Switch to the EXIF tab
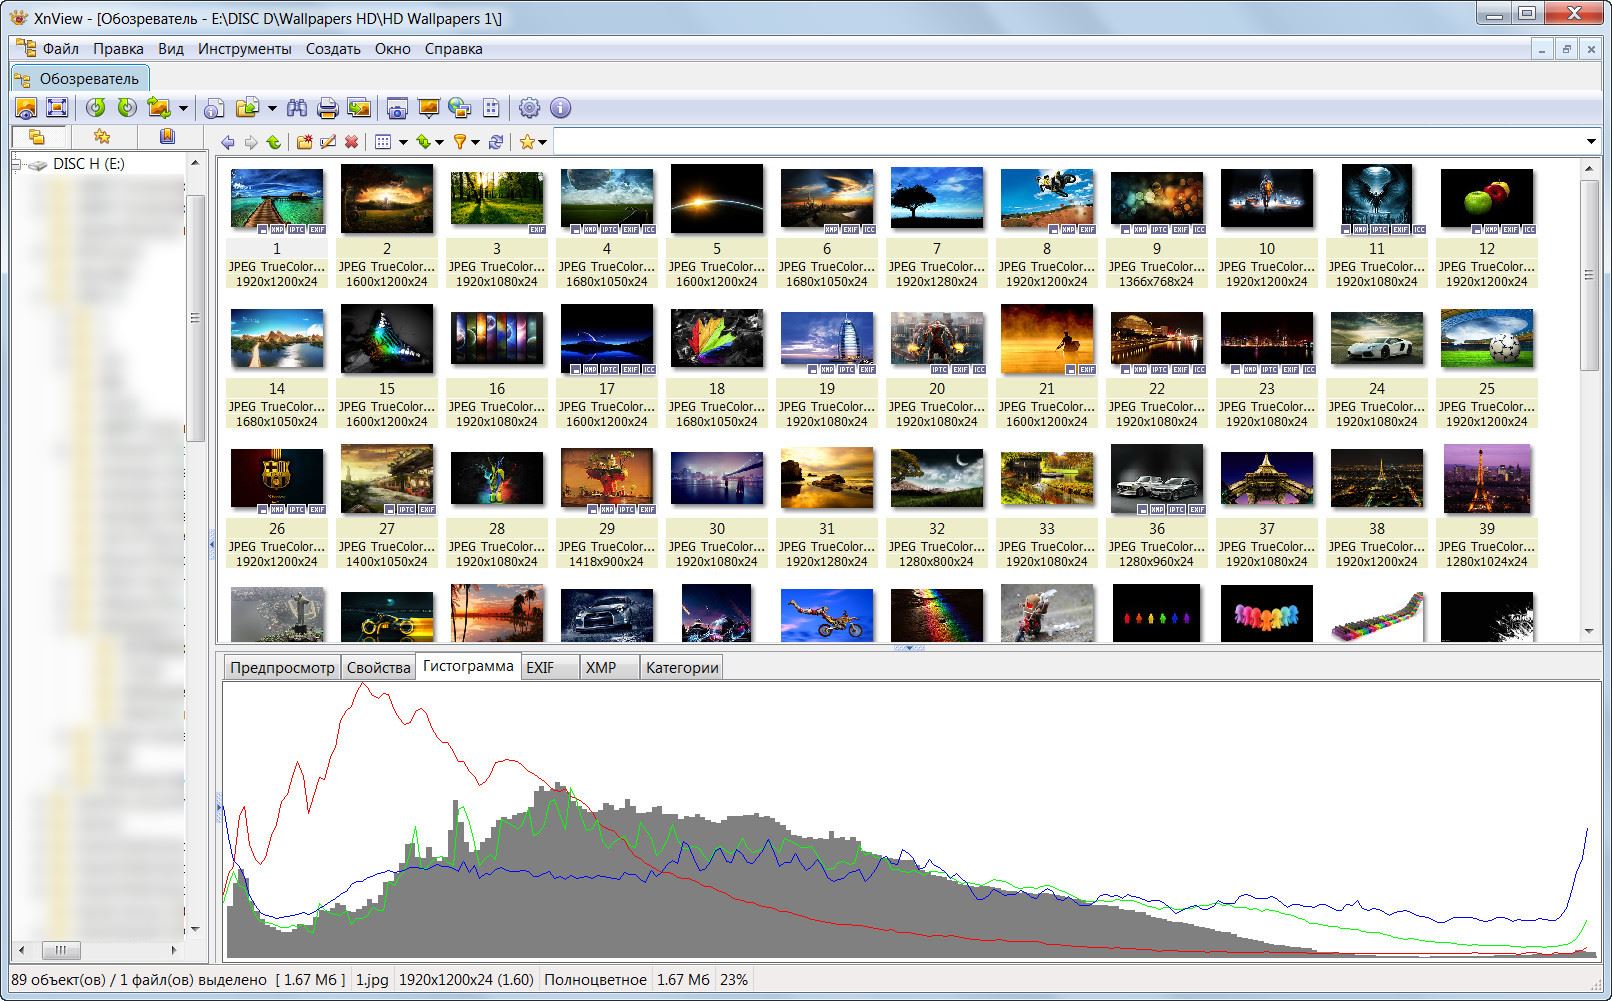Image resolution: width=1612 pixels, height=1001 pixels. click(540, 667)
